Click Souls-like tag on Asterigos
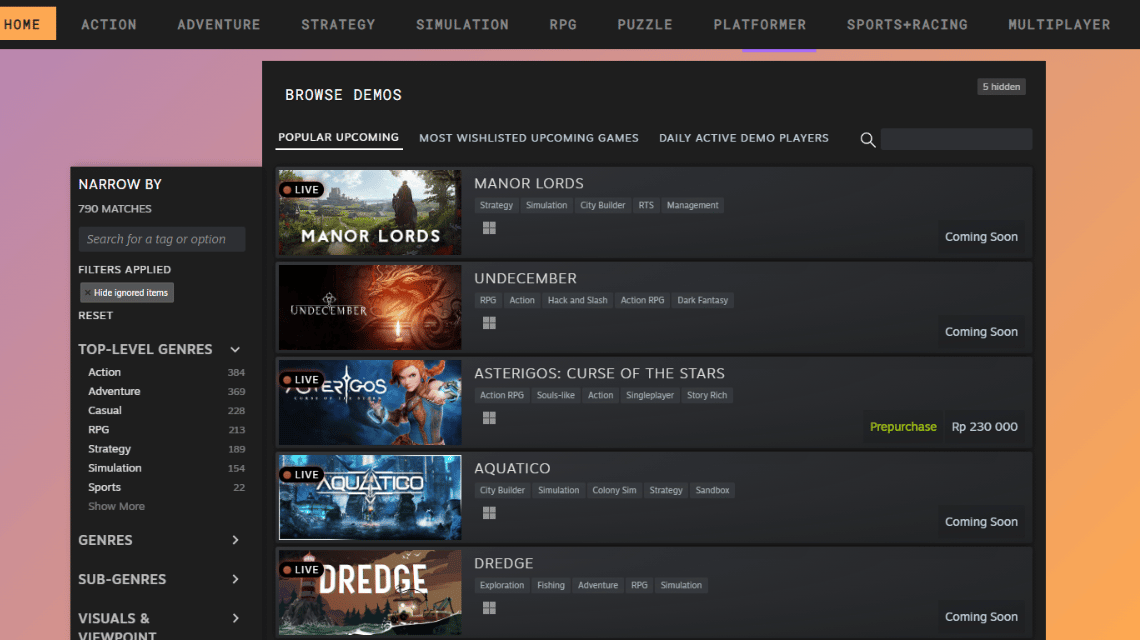 click(x=555, y=396)
